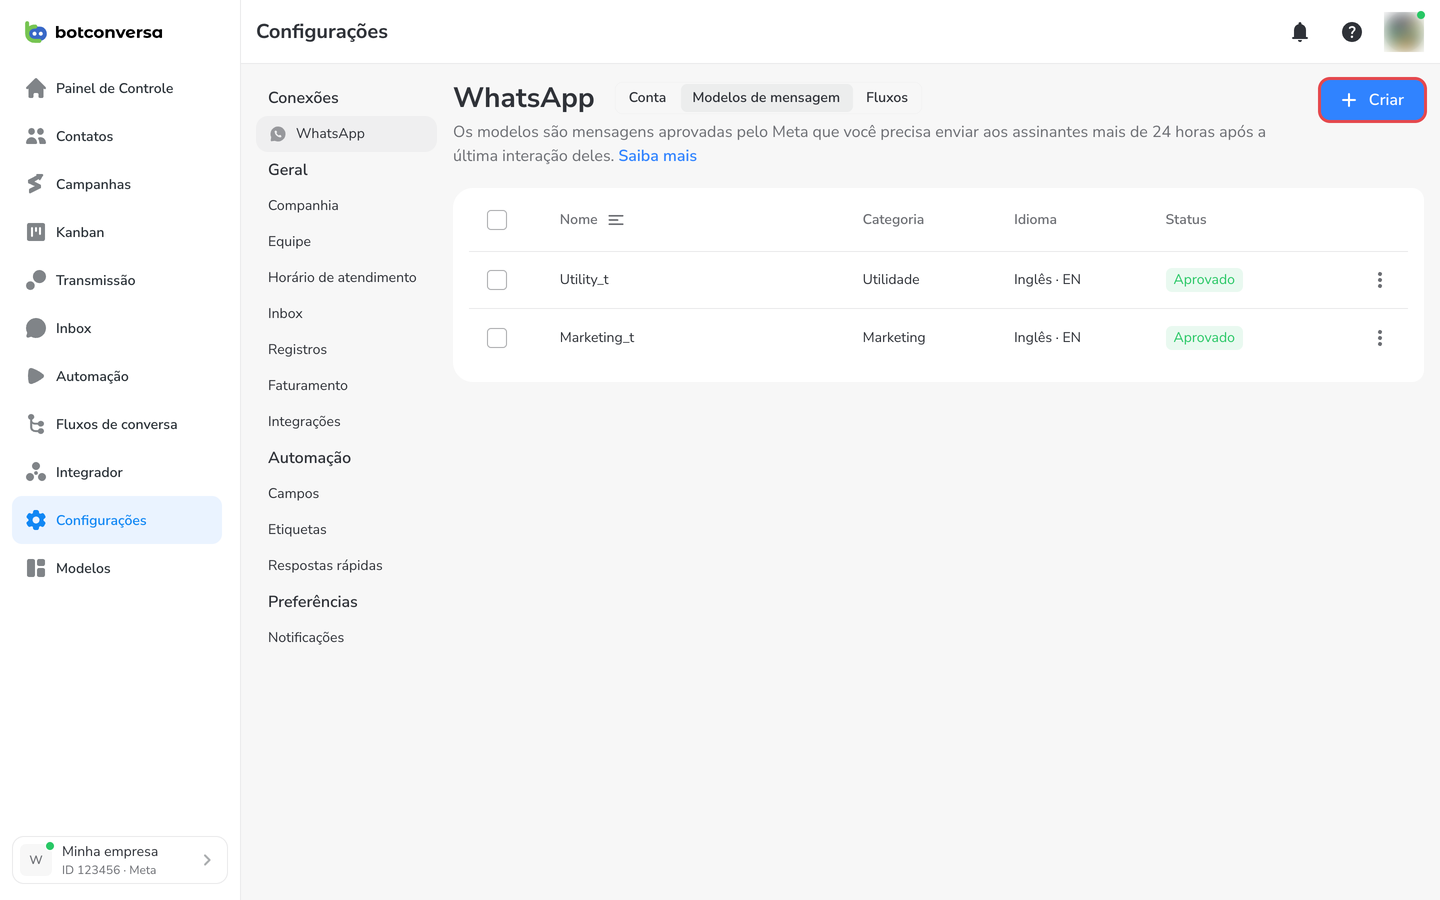Open the user profile avatar
Viewport: 1440px width, 900px height.
(1404, 32)
